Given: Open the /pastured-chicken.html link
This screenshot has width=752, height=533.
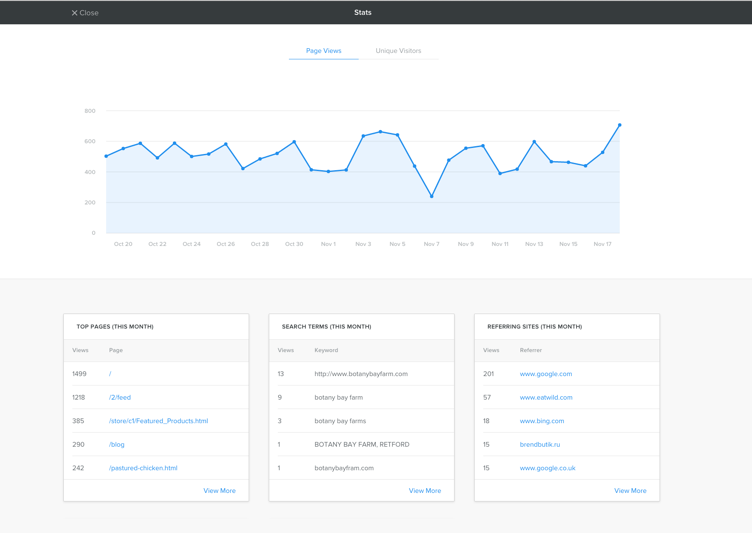Looking at the screenshot, I should point(143,468).
